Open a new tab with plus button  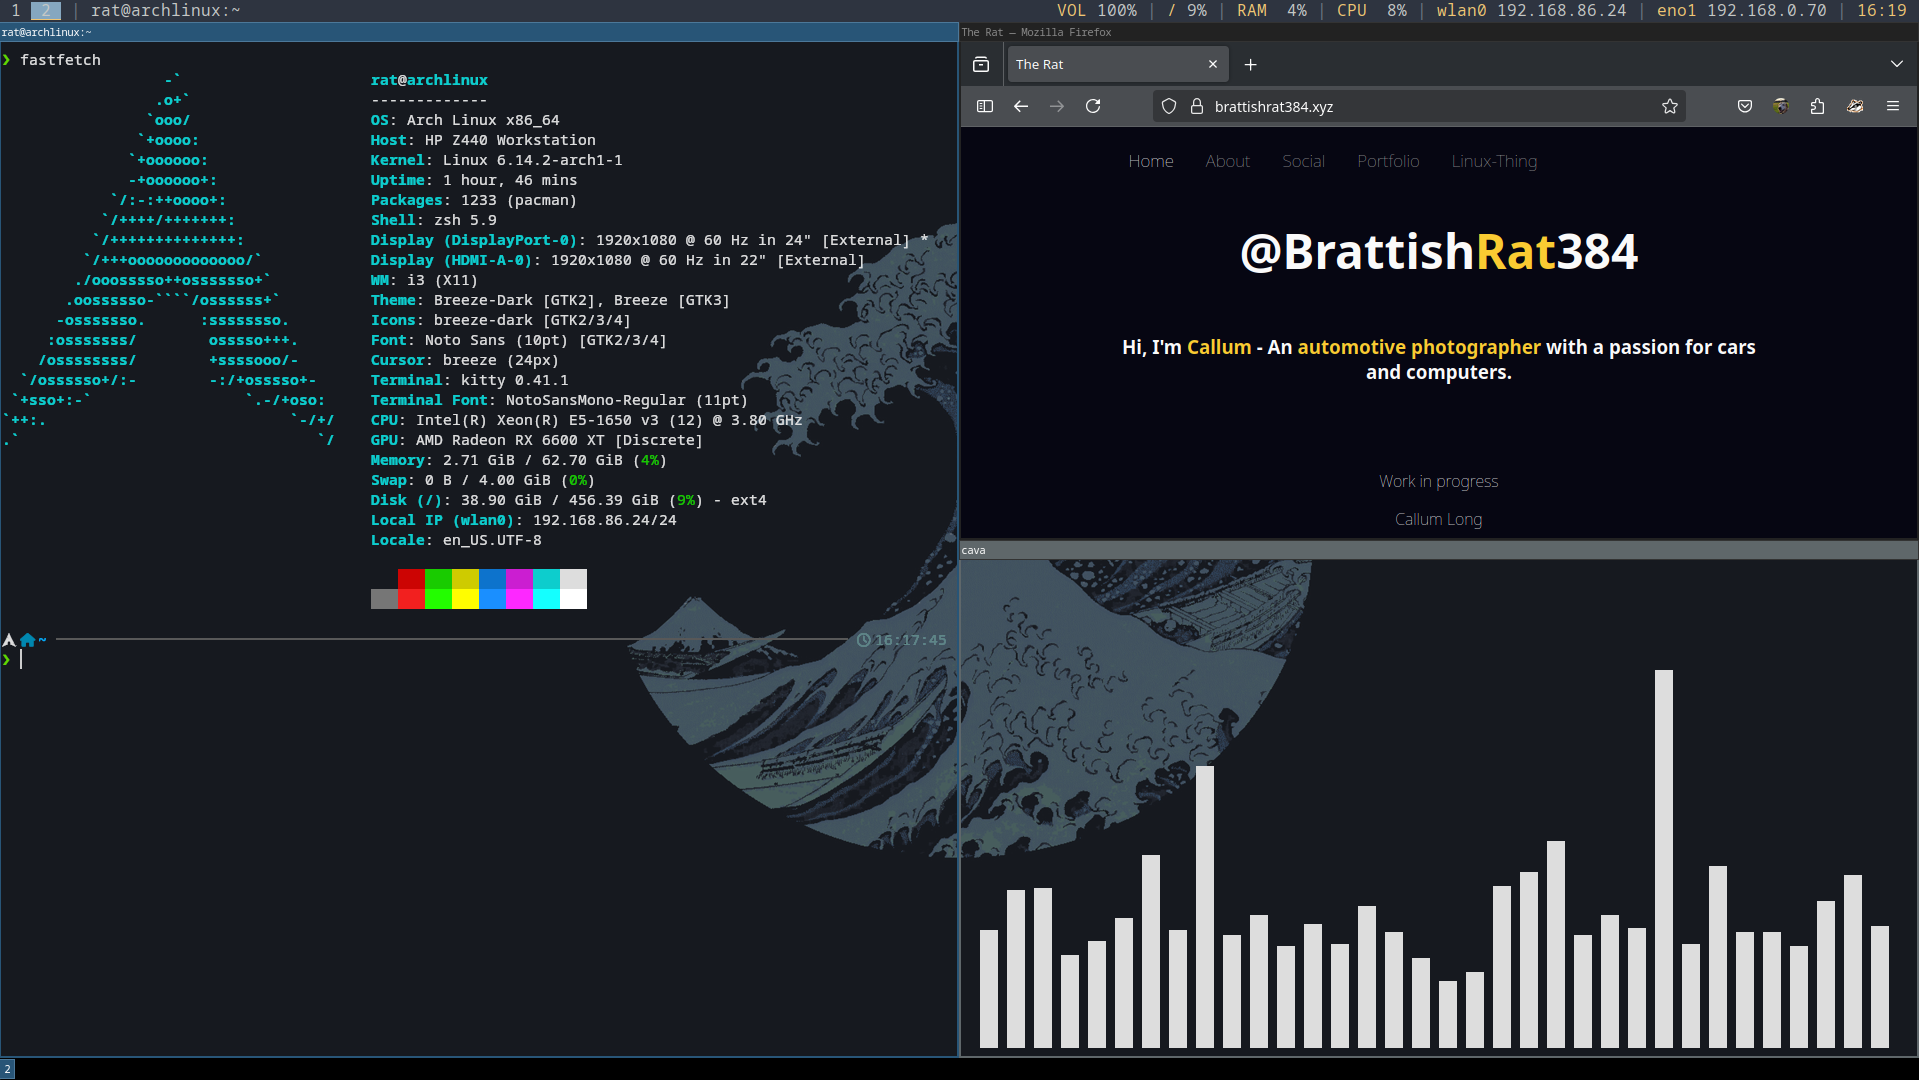(1250, 64)
